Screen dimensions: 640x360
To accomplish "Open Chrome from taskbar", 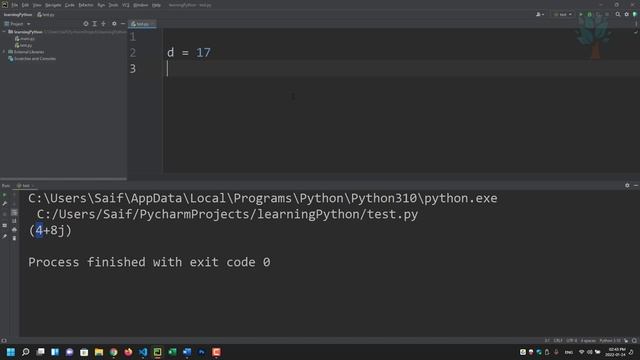I will pos(113,352).
